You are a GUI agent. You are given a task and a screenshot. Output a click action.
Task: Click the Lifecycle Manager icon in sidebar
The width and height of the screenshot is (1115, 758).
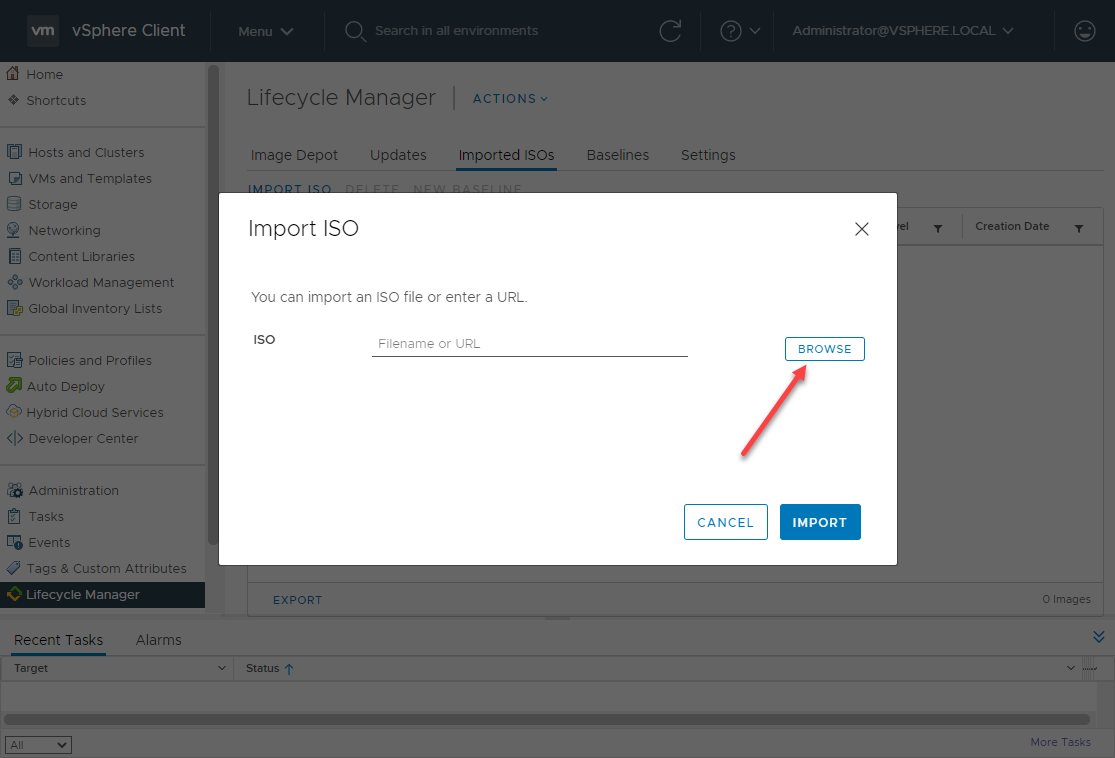click(x=14, y=594)
